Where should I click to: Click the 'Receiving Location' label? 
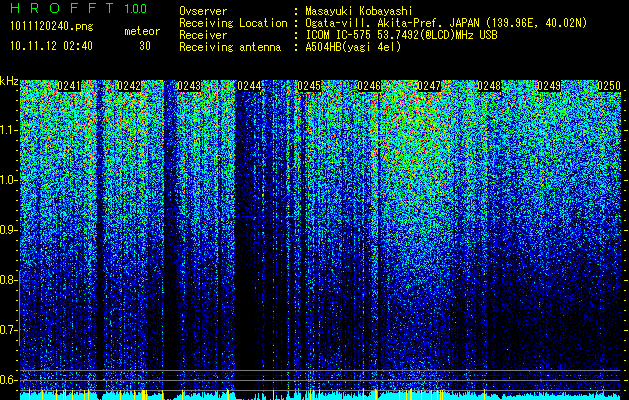pyautogui.click(x=233, y=23)
